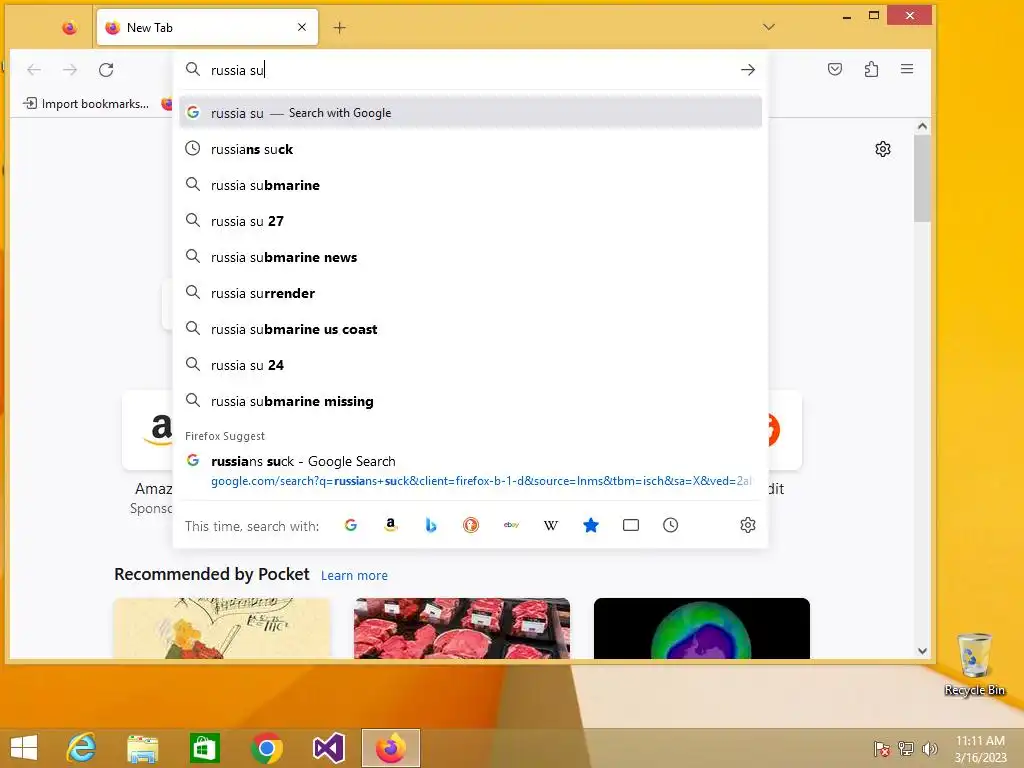The image size is (1024, 768).
Task: Open the Amazon sponsored shortcut tile
Action: click(148, 430)
